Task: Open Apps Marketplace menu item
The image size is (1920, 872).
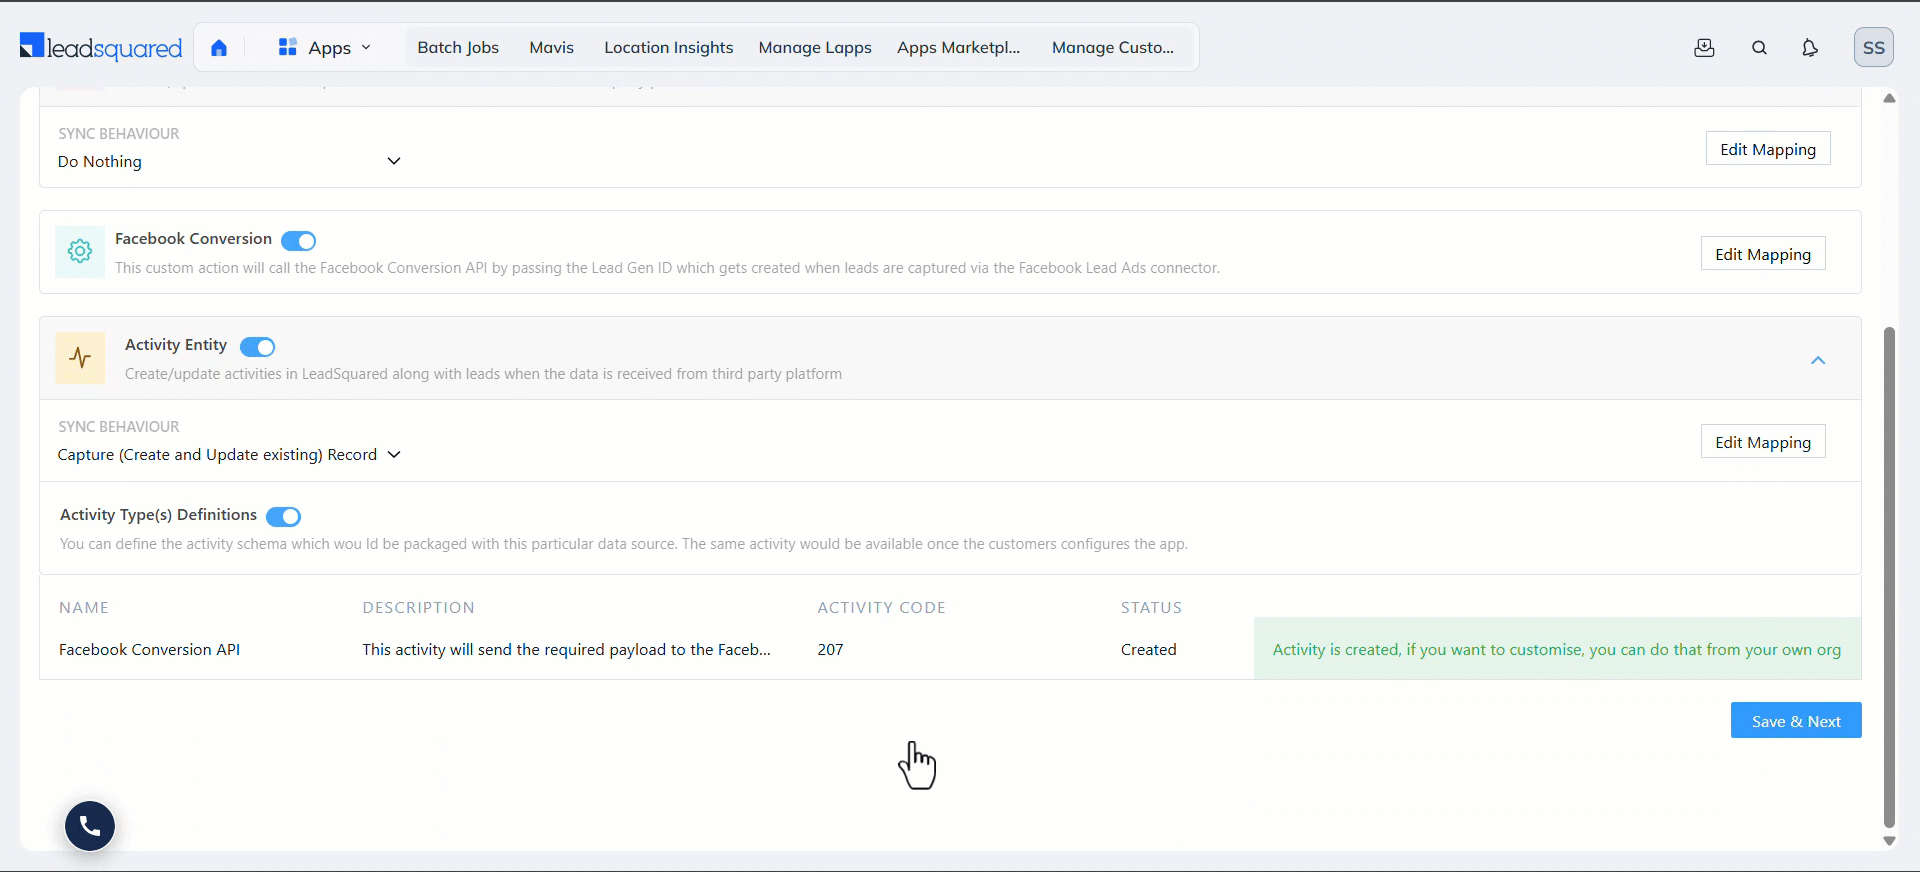Action: point(959,48)
